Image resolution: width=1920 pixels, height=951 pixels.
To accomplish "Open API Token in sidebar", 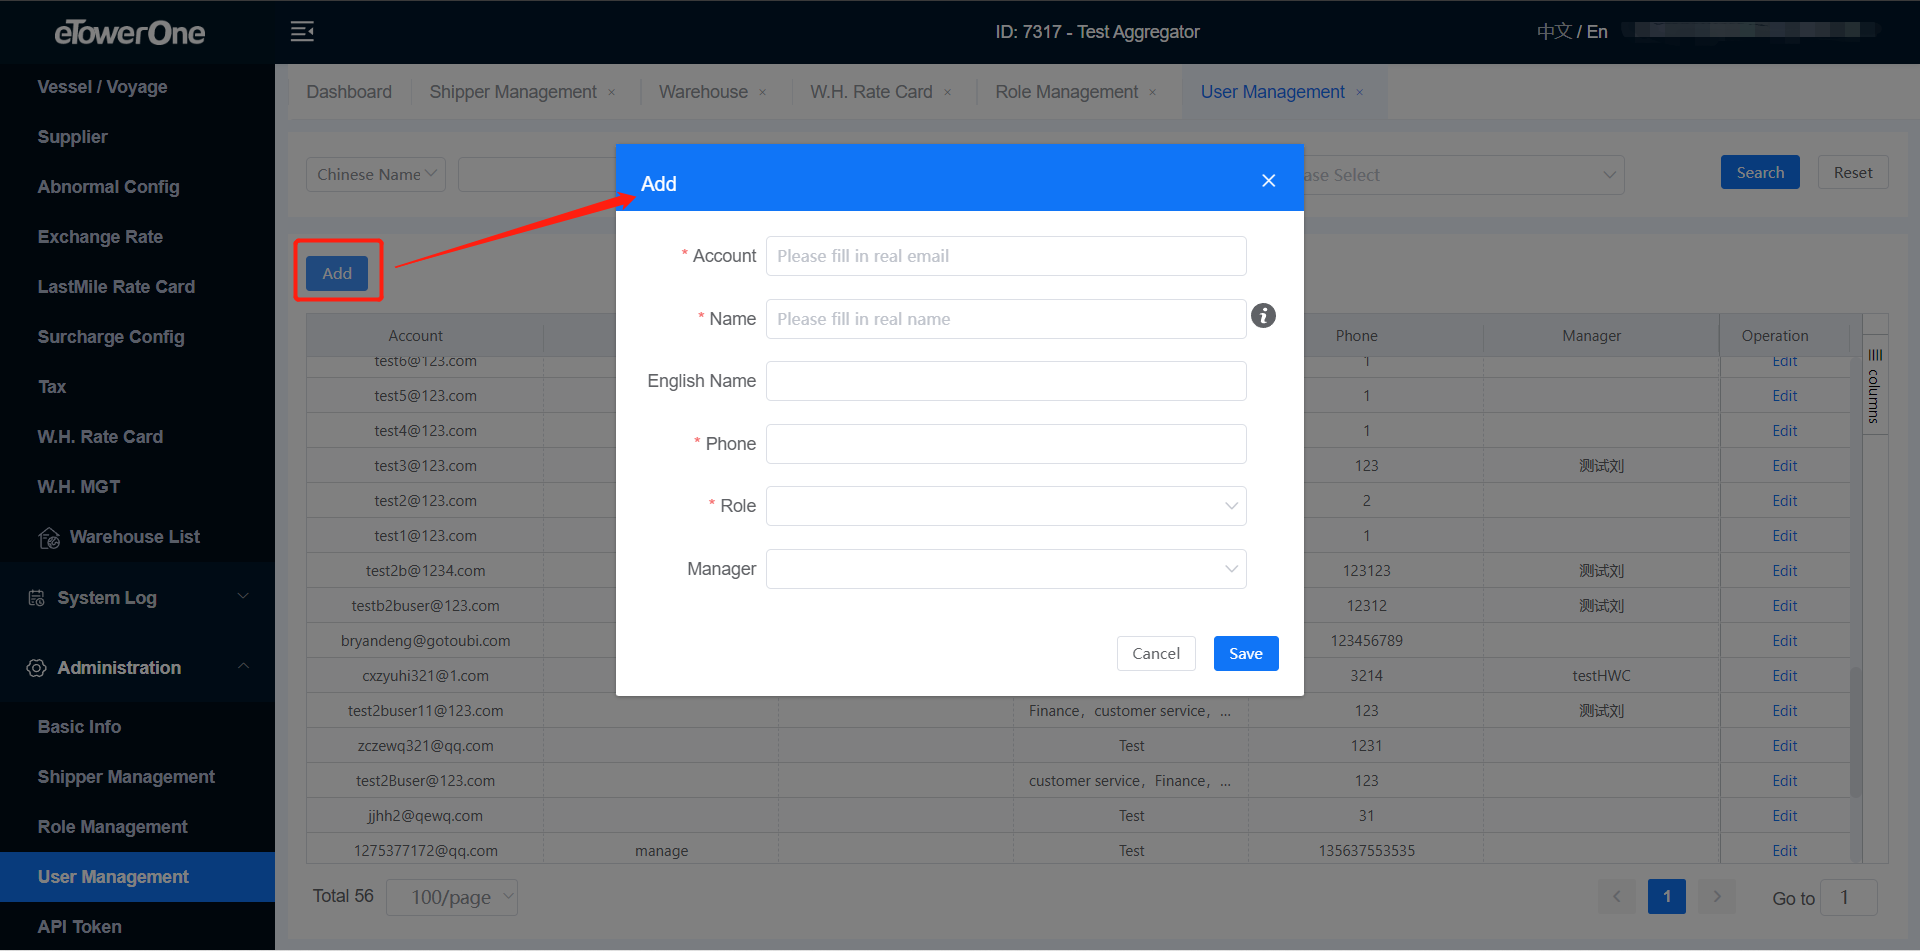I will pos(80,927).
